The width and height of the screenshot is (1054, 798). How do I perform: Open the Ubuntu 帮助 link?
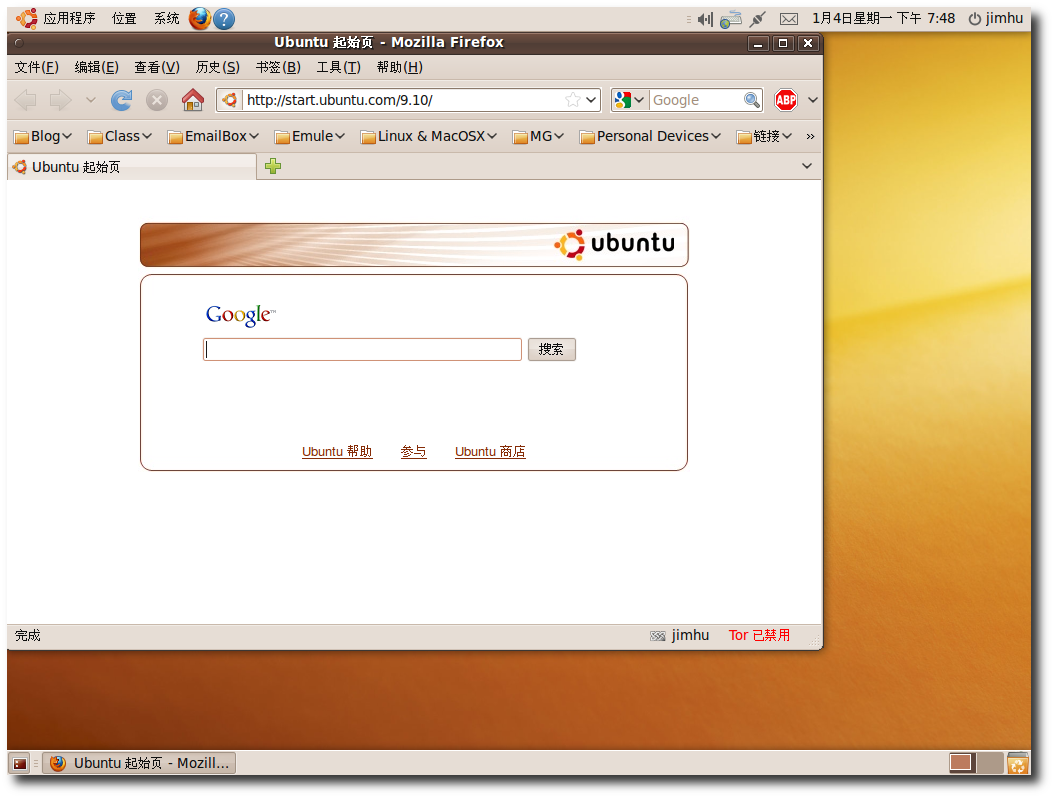(x=337, y=452)
